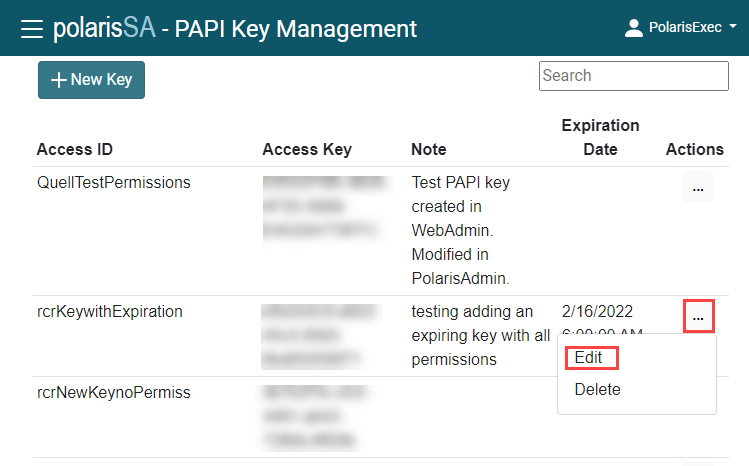Click the PolarisExec user avatar icon
749x466 pixels.
pos(633,28)
